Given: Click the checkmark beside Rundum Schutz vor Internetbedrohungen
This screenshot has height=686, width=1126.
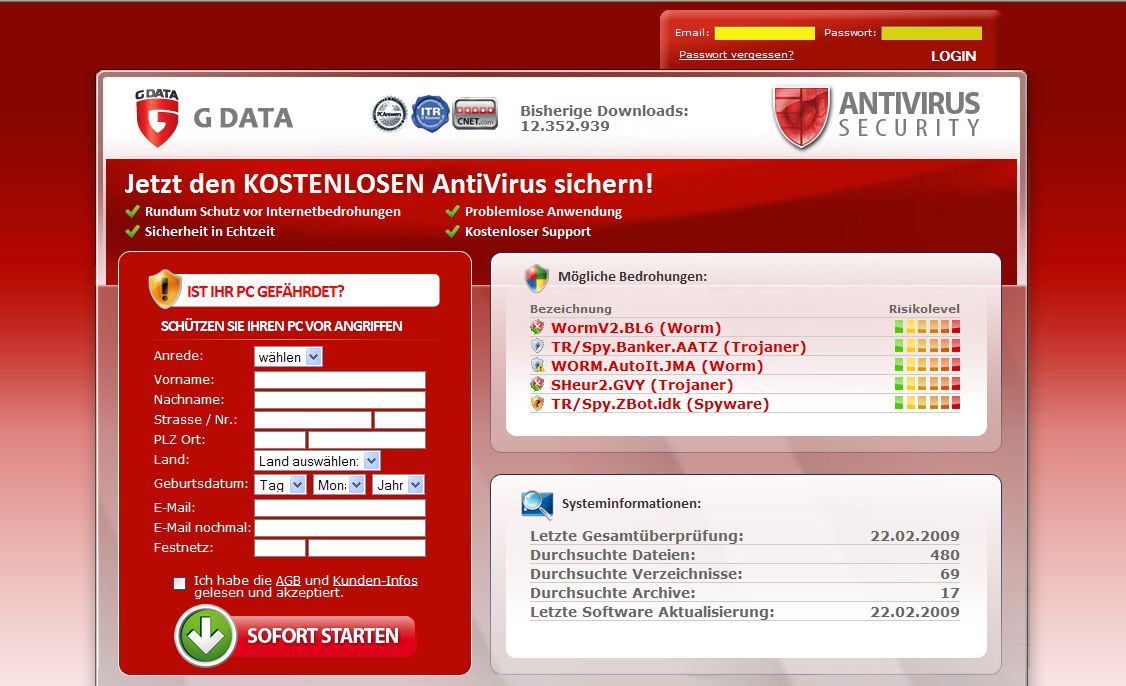Looking at the screenshot, I should (x=132, y=211).
